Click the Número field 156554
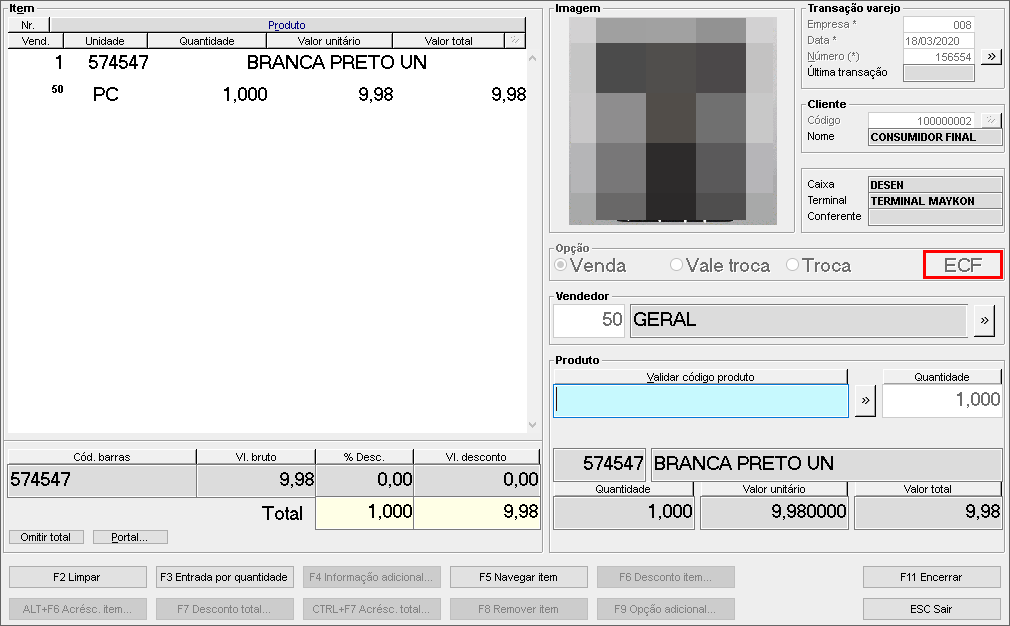1010x626 pixels. pyautogui.click(x=939, y=57)
